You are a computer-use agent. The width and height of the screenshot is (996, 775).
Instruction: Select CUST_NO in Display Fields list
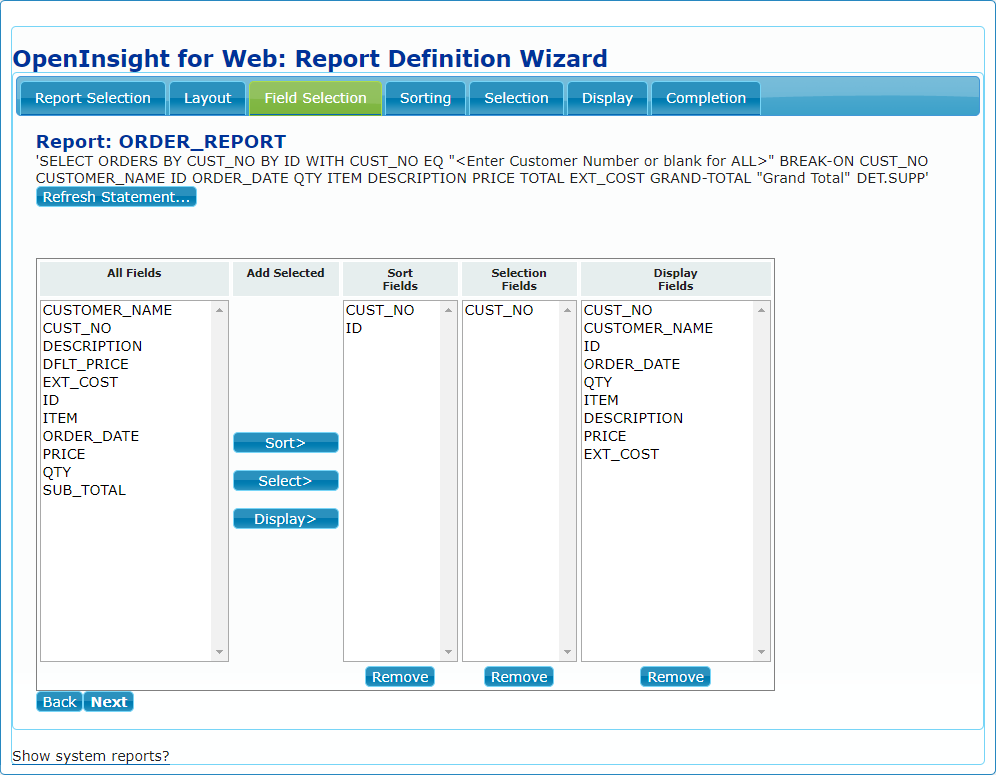668,310
